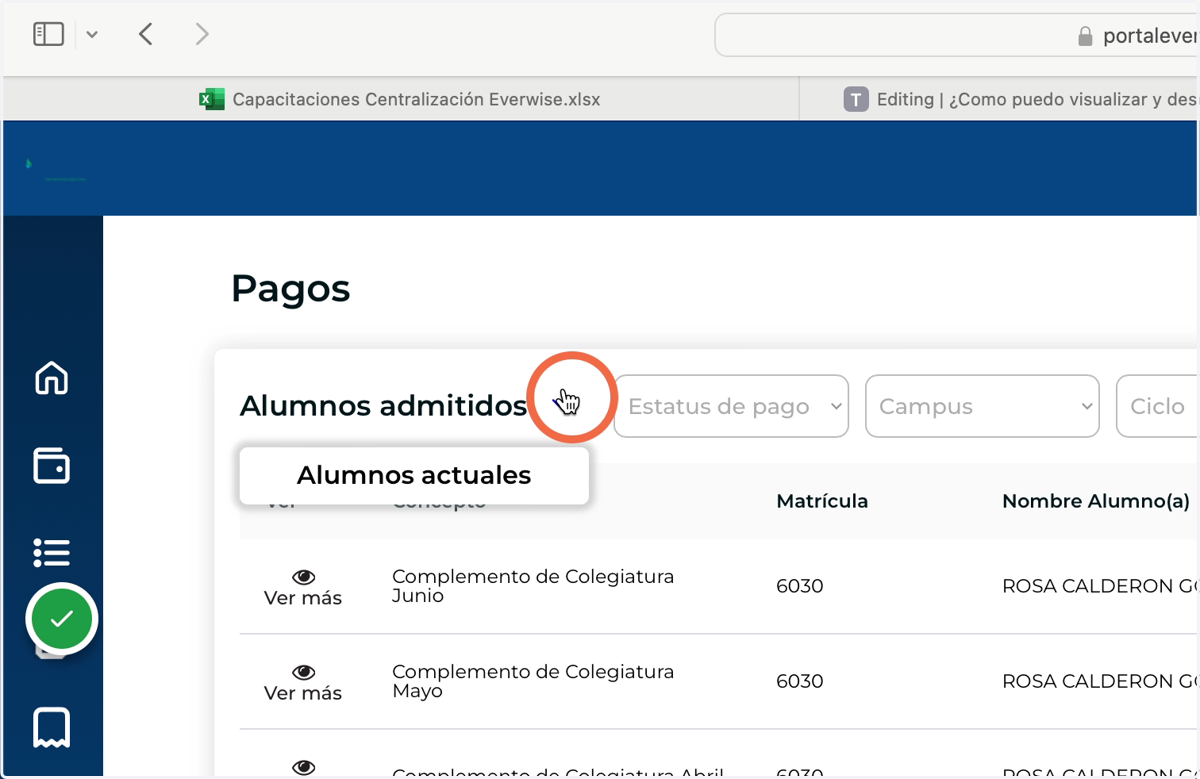Switch to Capacitaciones Centralización Everwise.xlsx tab
The image size is (1200, 779).
401,99
